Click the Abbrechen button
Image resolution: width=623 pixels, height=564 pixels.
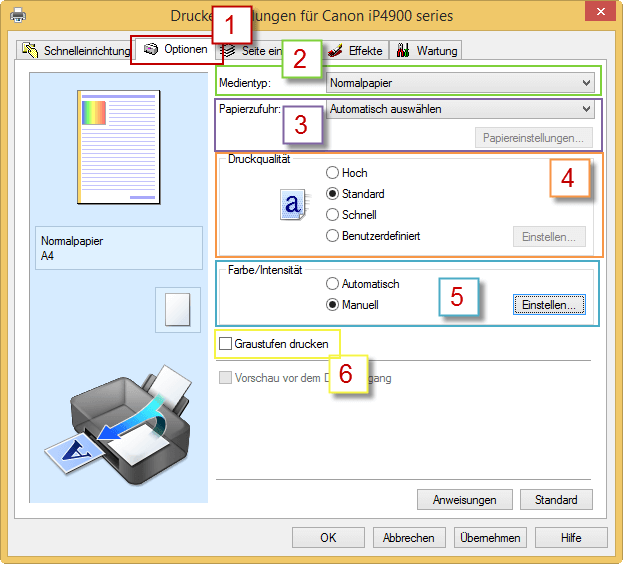pos(409,537)
